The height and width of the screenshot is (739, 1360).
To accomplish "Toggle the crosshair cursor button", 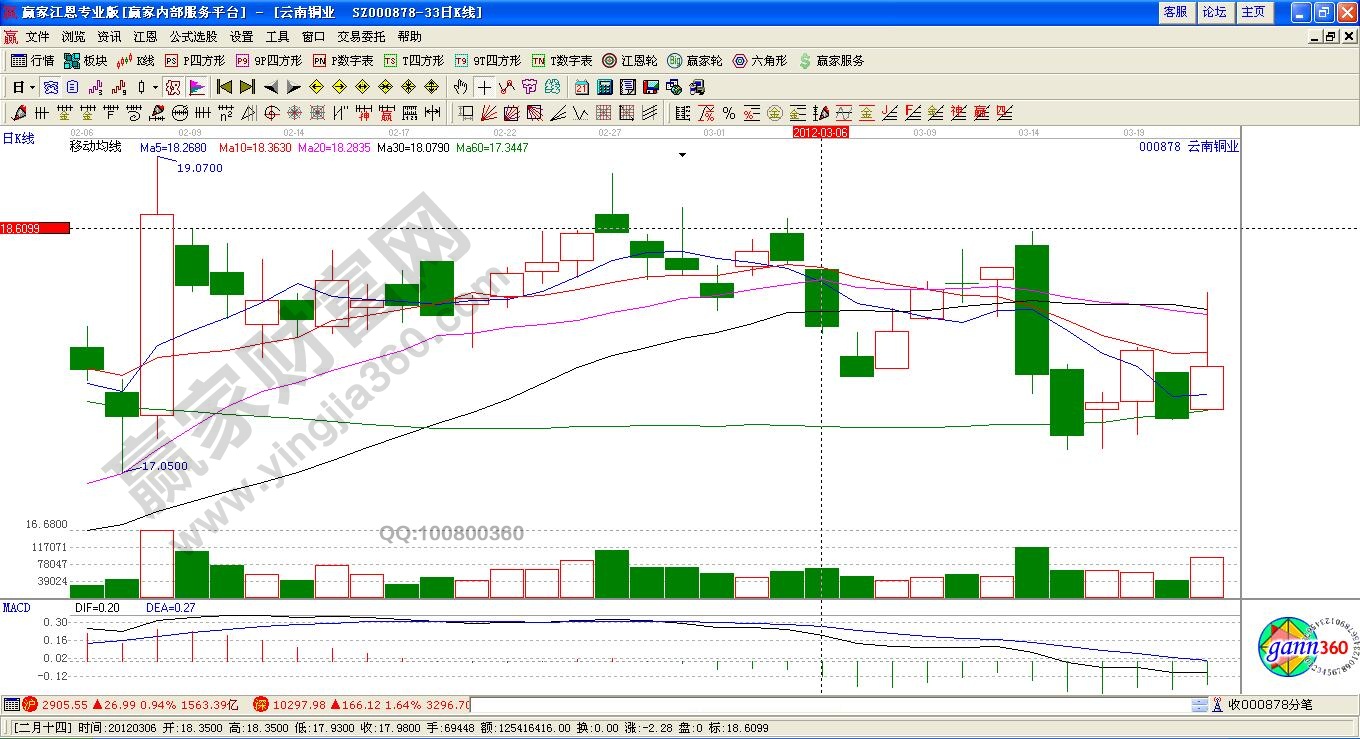I will [x=484, y=87].
